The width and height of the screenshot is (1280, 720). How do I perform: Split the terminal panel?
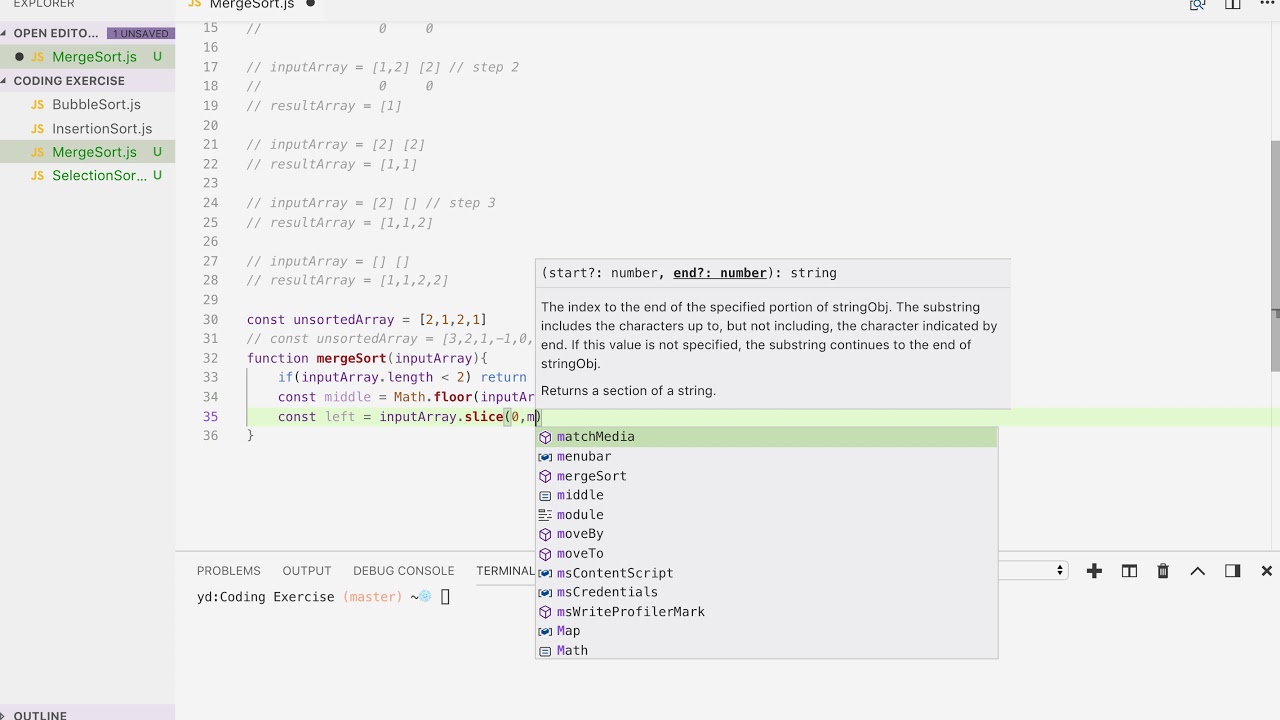point(1129,571)
